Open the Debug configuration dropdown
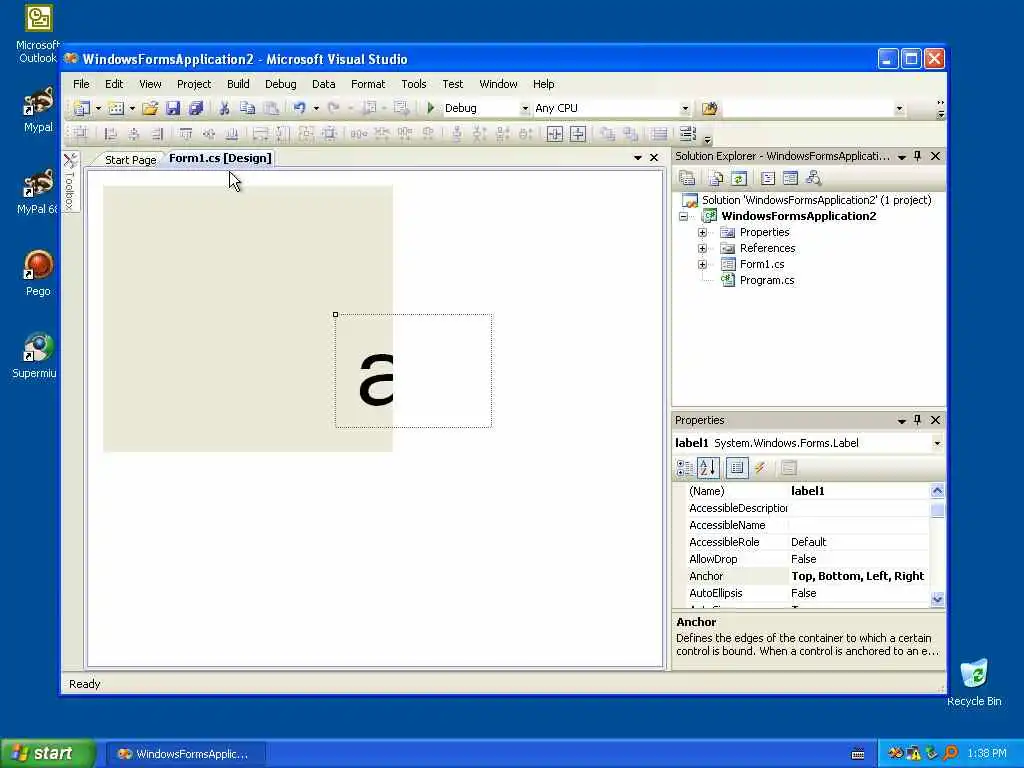 click(524, 108)
